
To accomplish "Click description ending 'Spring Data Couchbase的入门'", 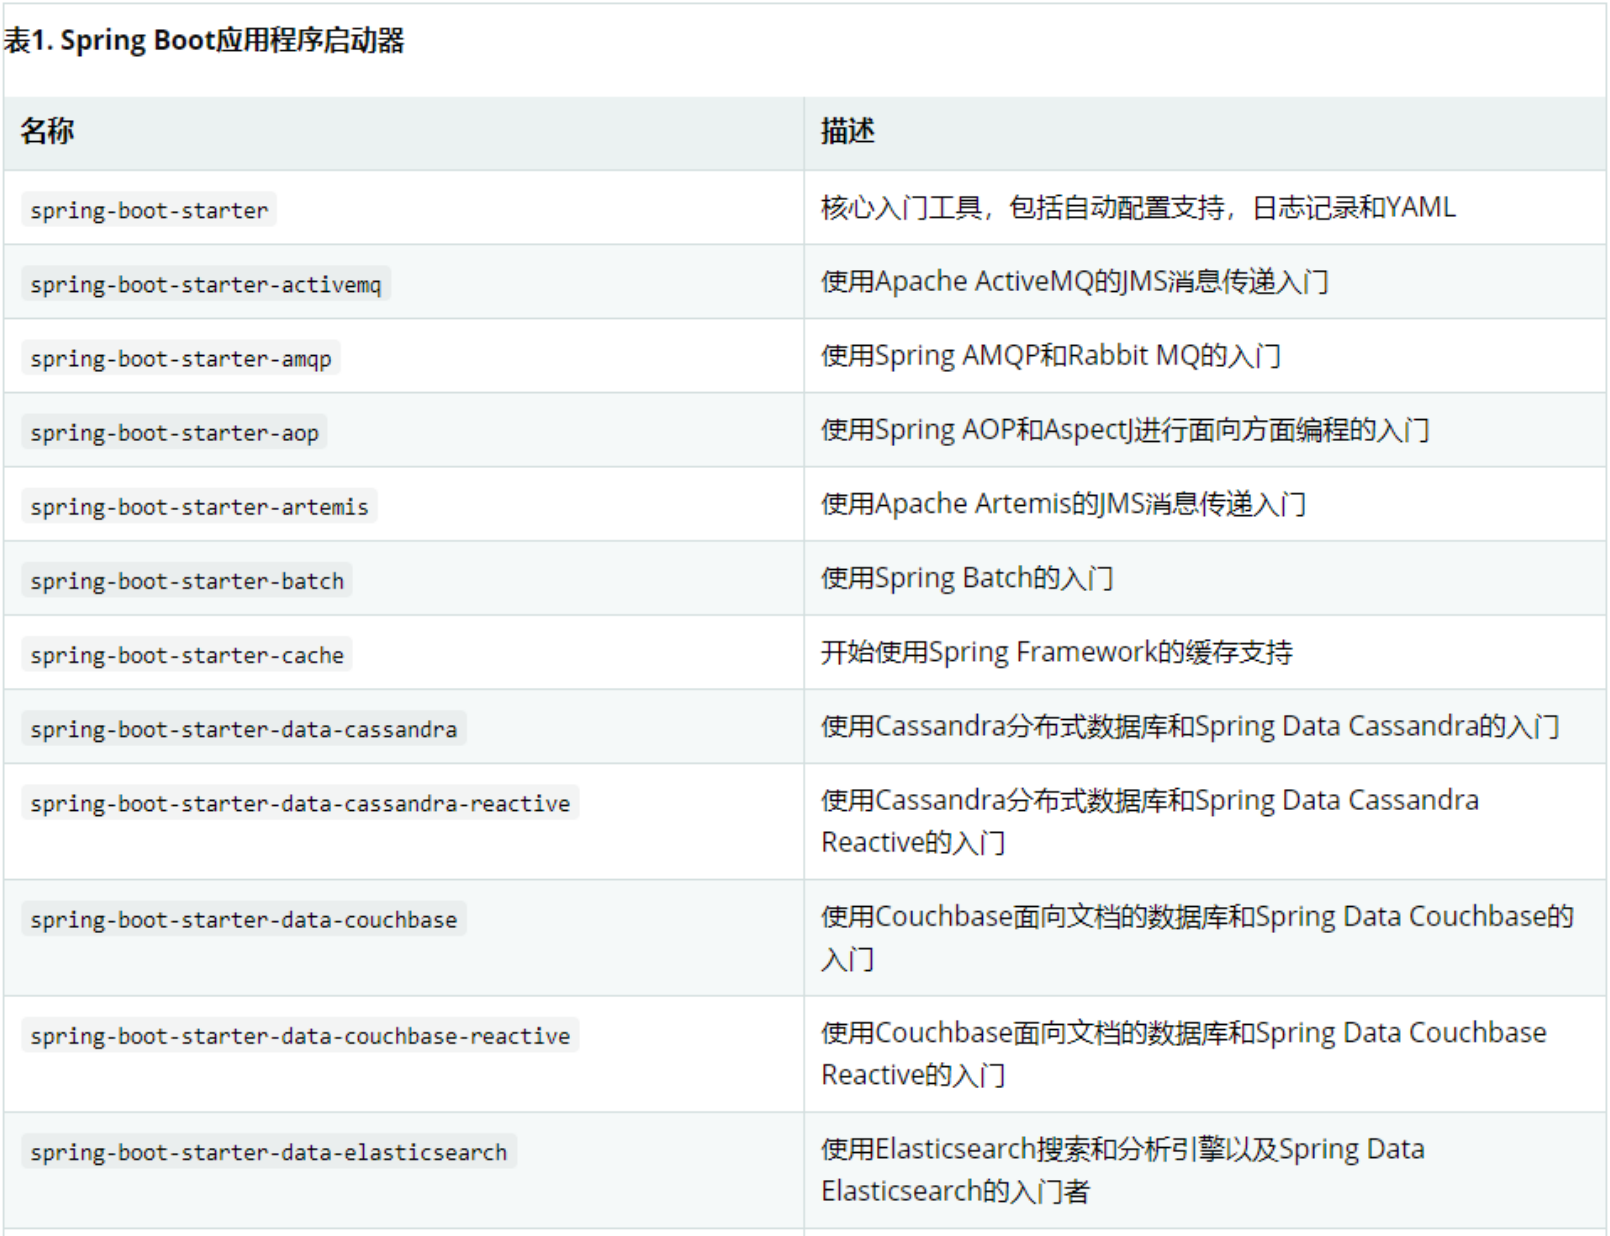I will (1198, 937).
